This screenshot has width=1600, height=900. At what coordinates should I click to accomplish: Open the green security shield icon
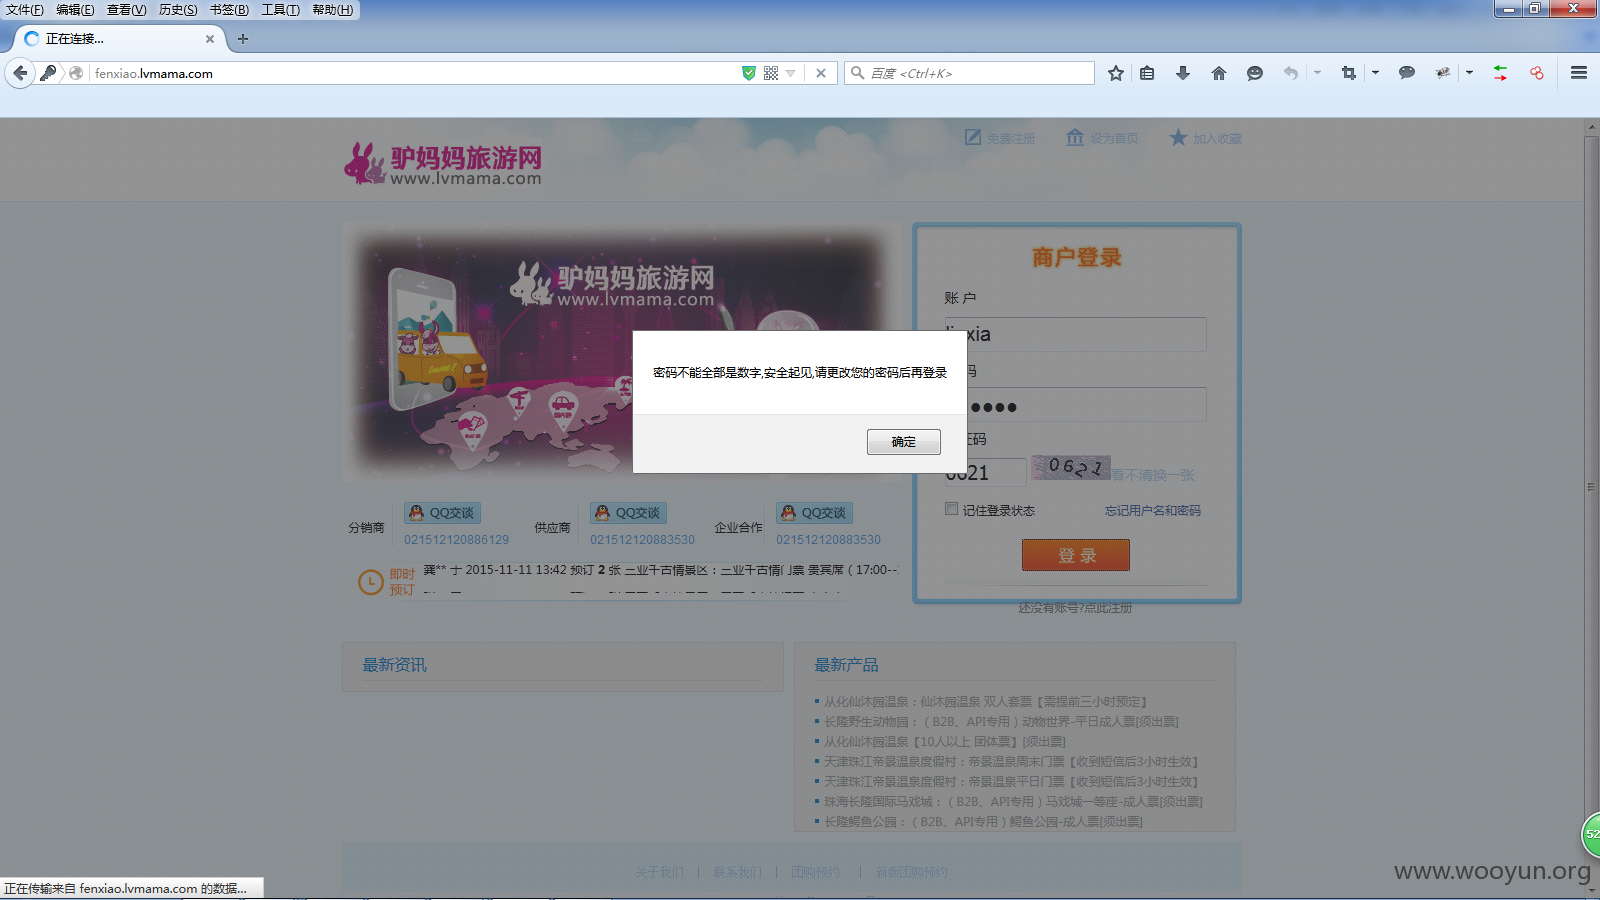748,73
